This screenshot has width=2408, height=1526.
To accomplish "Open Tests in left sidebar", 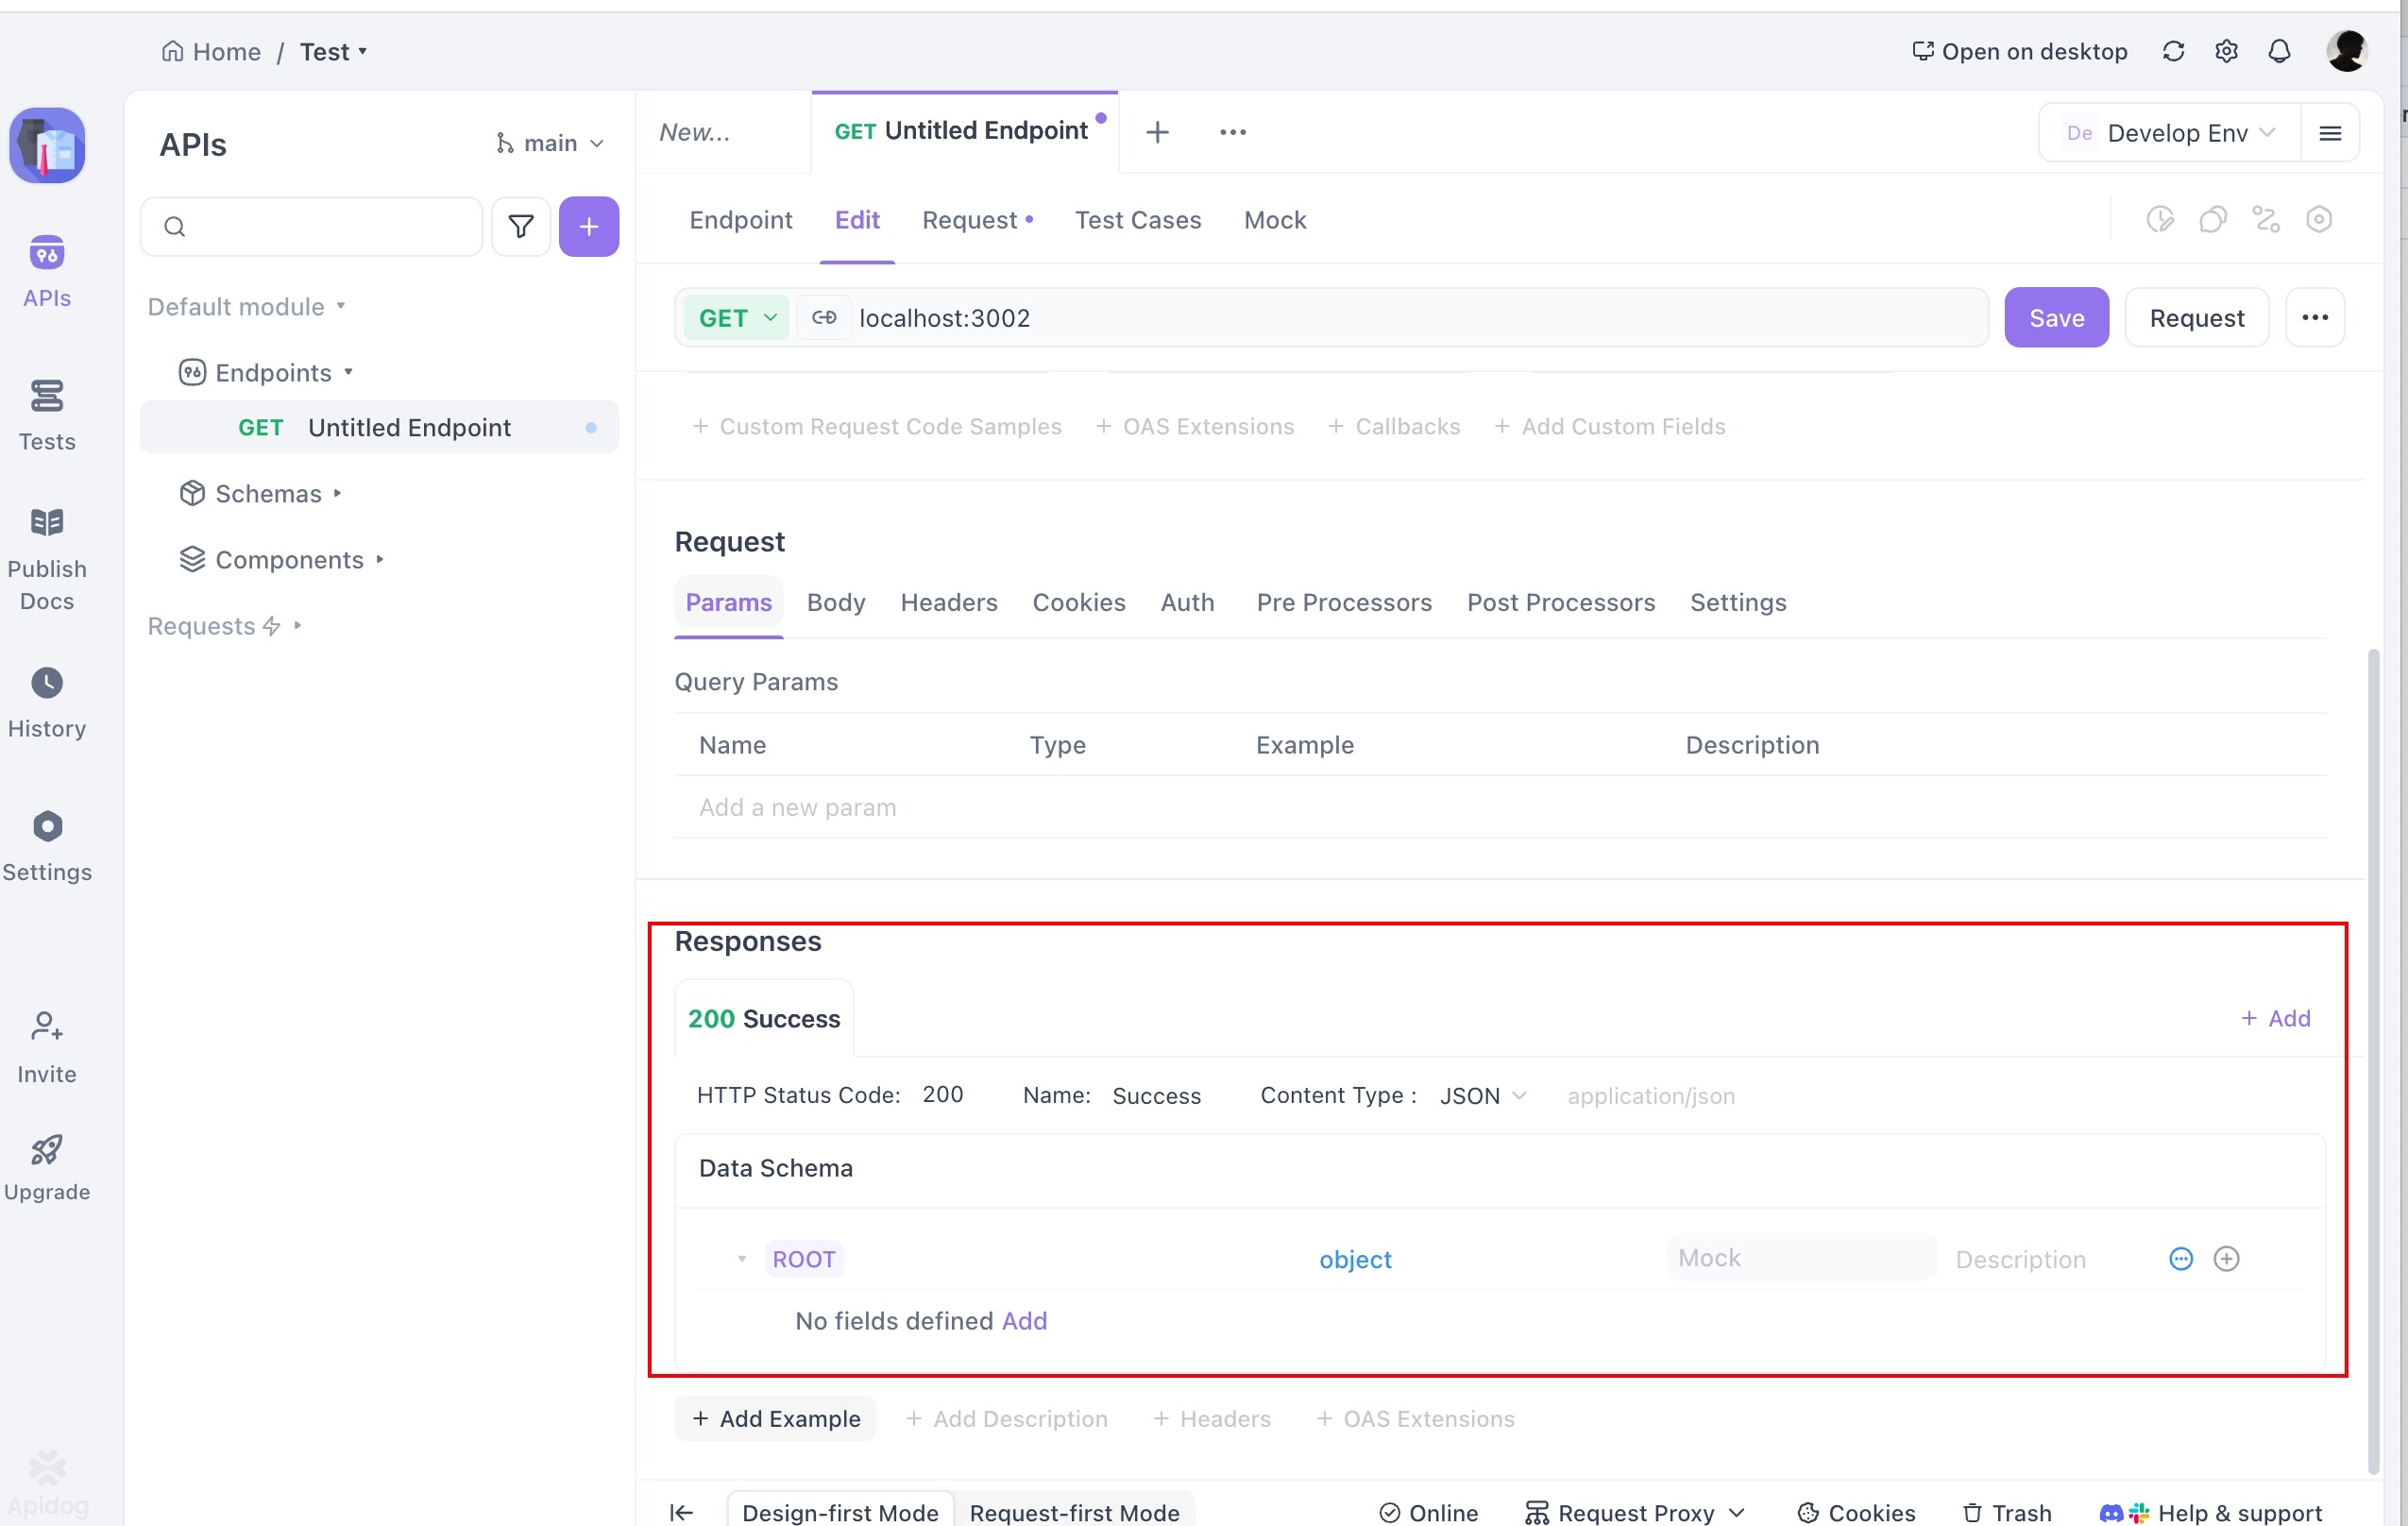I will [46, 415].
